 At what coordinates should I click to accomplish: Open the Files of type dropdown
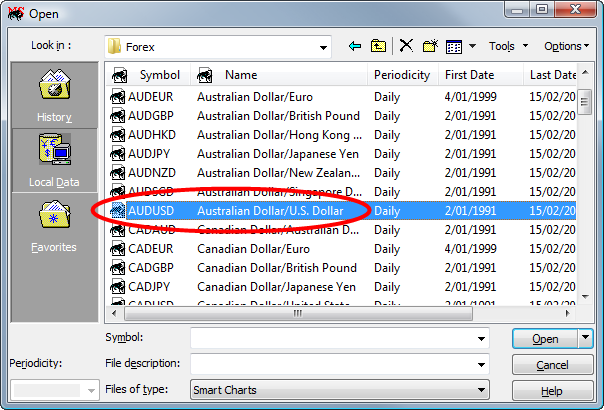coord(481,390)
